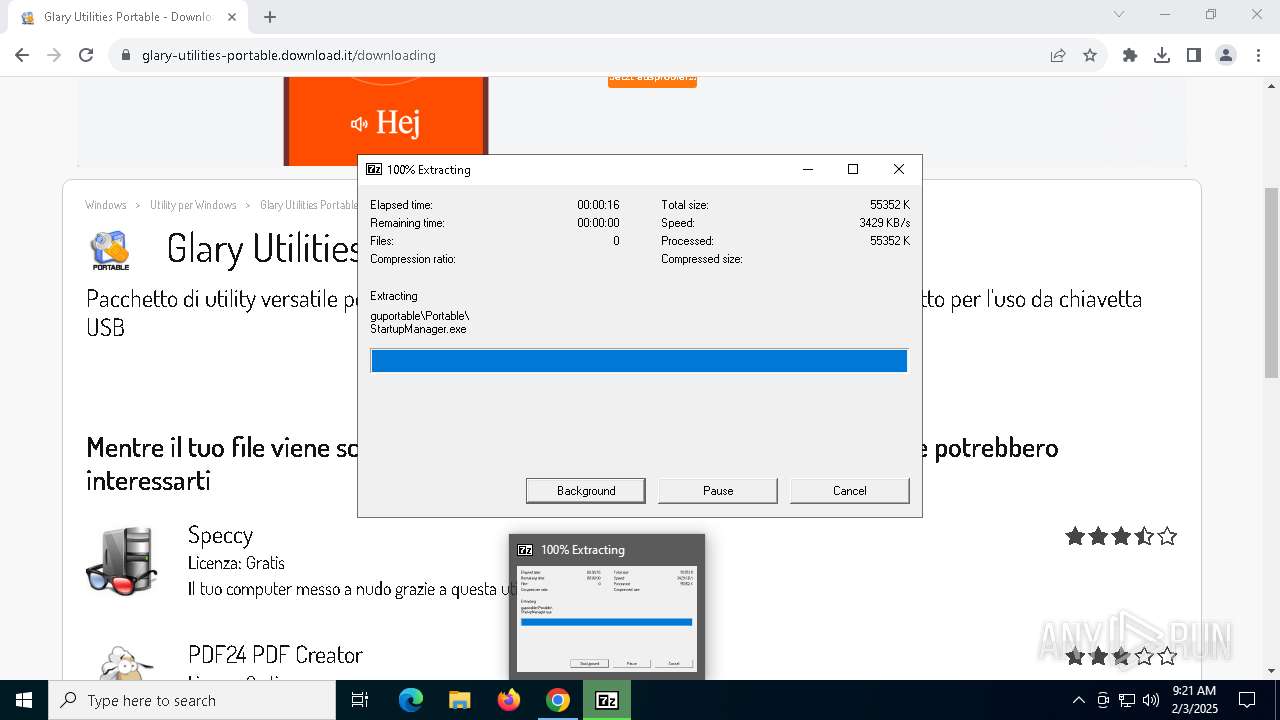Viewport: 1280px width, 720px height.
Task: Click the page vertical scrollbar
Action: (x=1271, y=282)
